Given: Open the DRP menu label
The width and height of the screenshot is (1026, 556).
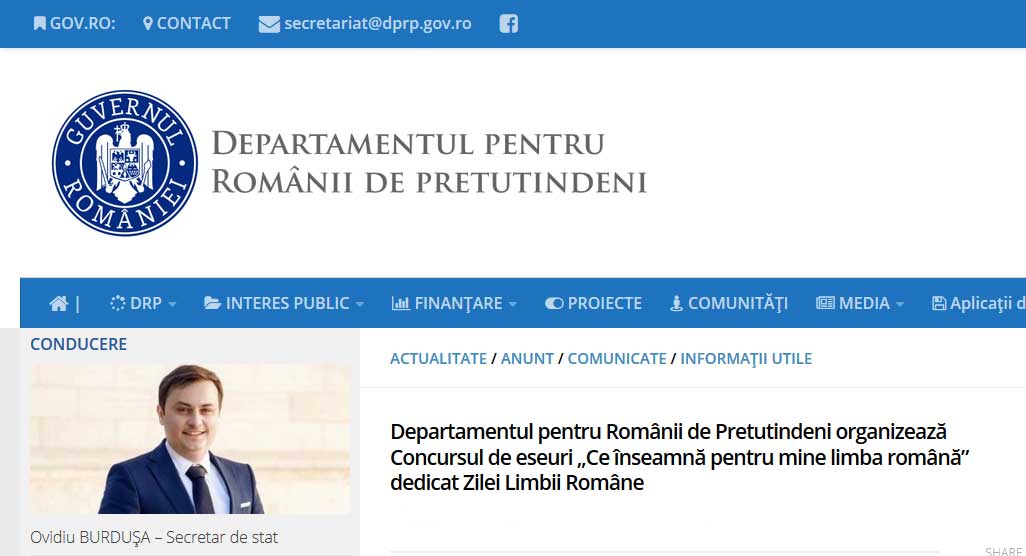Looking at the screenshot, I should tap(146, 304).
